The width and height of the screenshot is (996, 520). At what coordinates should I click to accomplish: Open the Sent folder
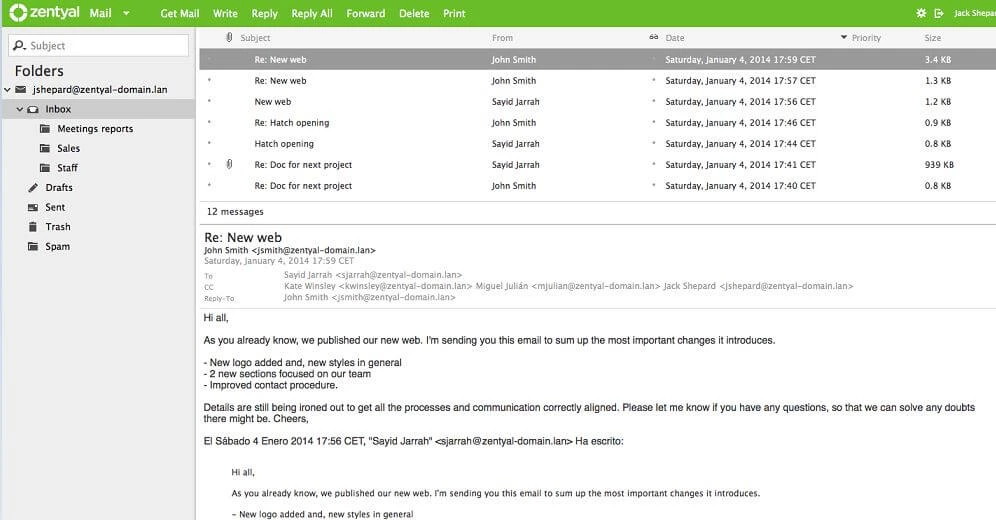[x=55, y=208]
